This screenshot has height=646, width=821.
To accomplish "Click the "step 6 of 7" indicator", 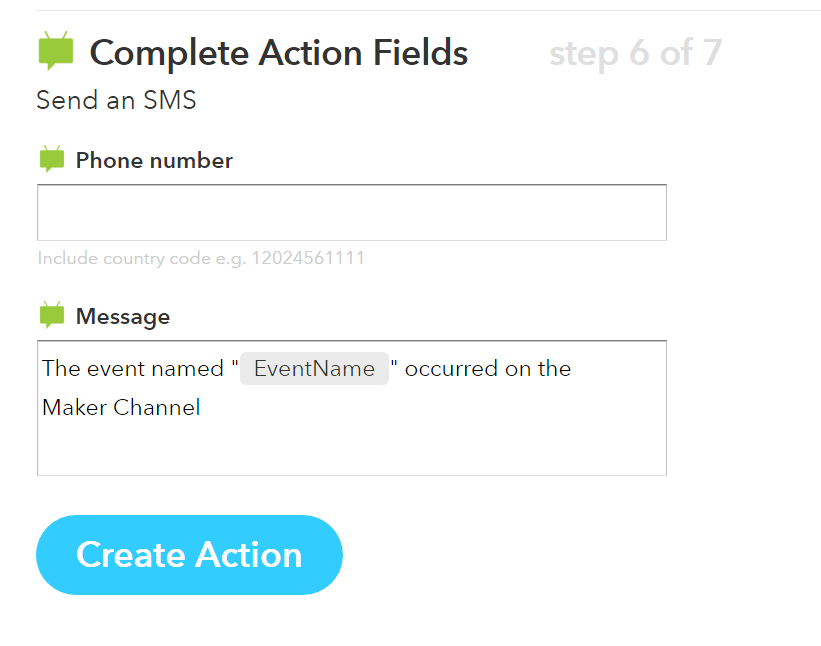I will point(635,53).
